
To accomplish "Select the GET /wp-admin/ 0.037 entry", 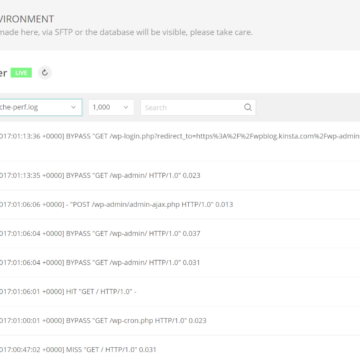I will (180, 233).
